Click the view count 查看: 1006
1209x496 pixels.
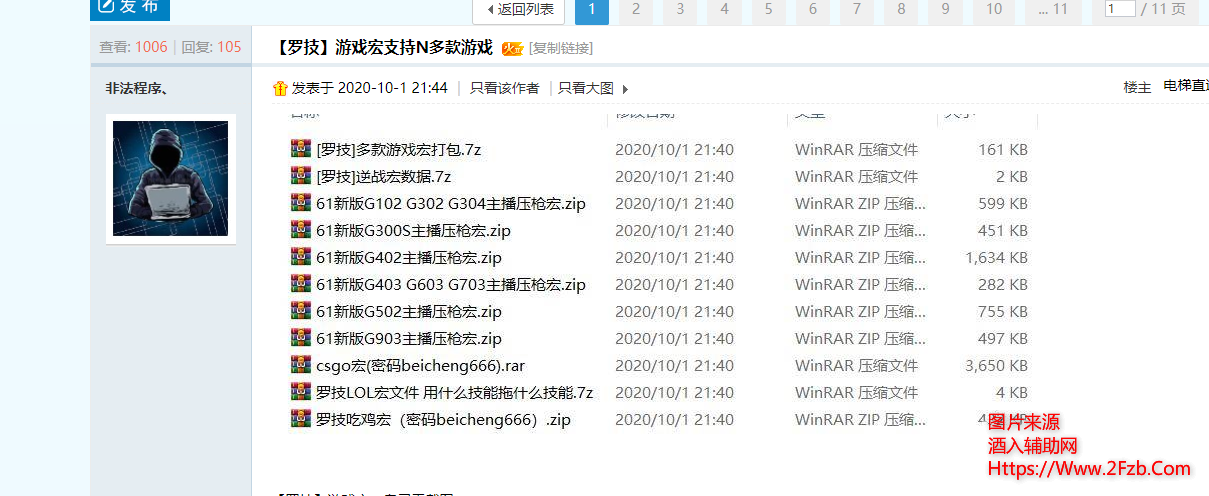[x=134, y=47]
